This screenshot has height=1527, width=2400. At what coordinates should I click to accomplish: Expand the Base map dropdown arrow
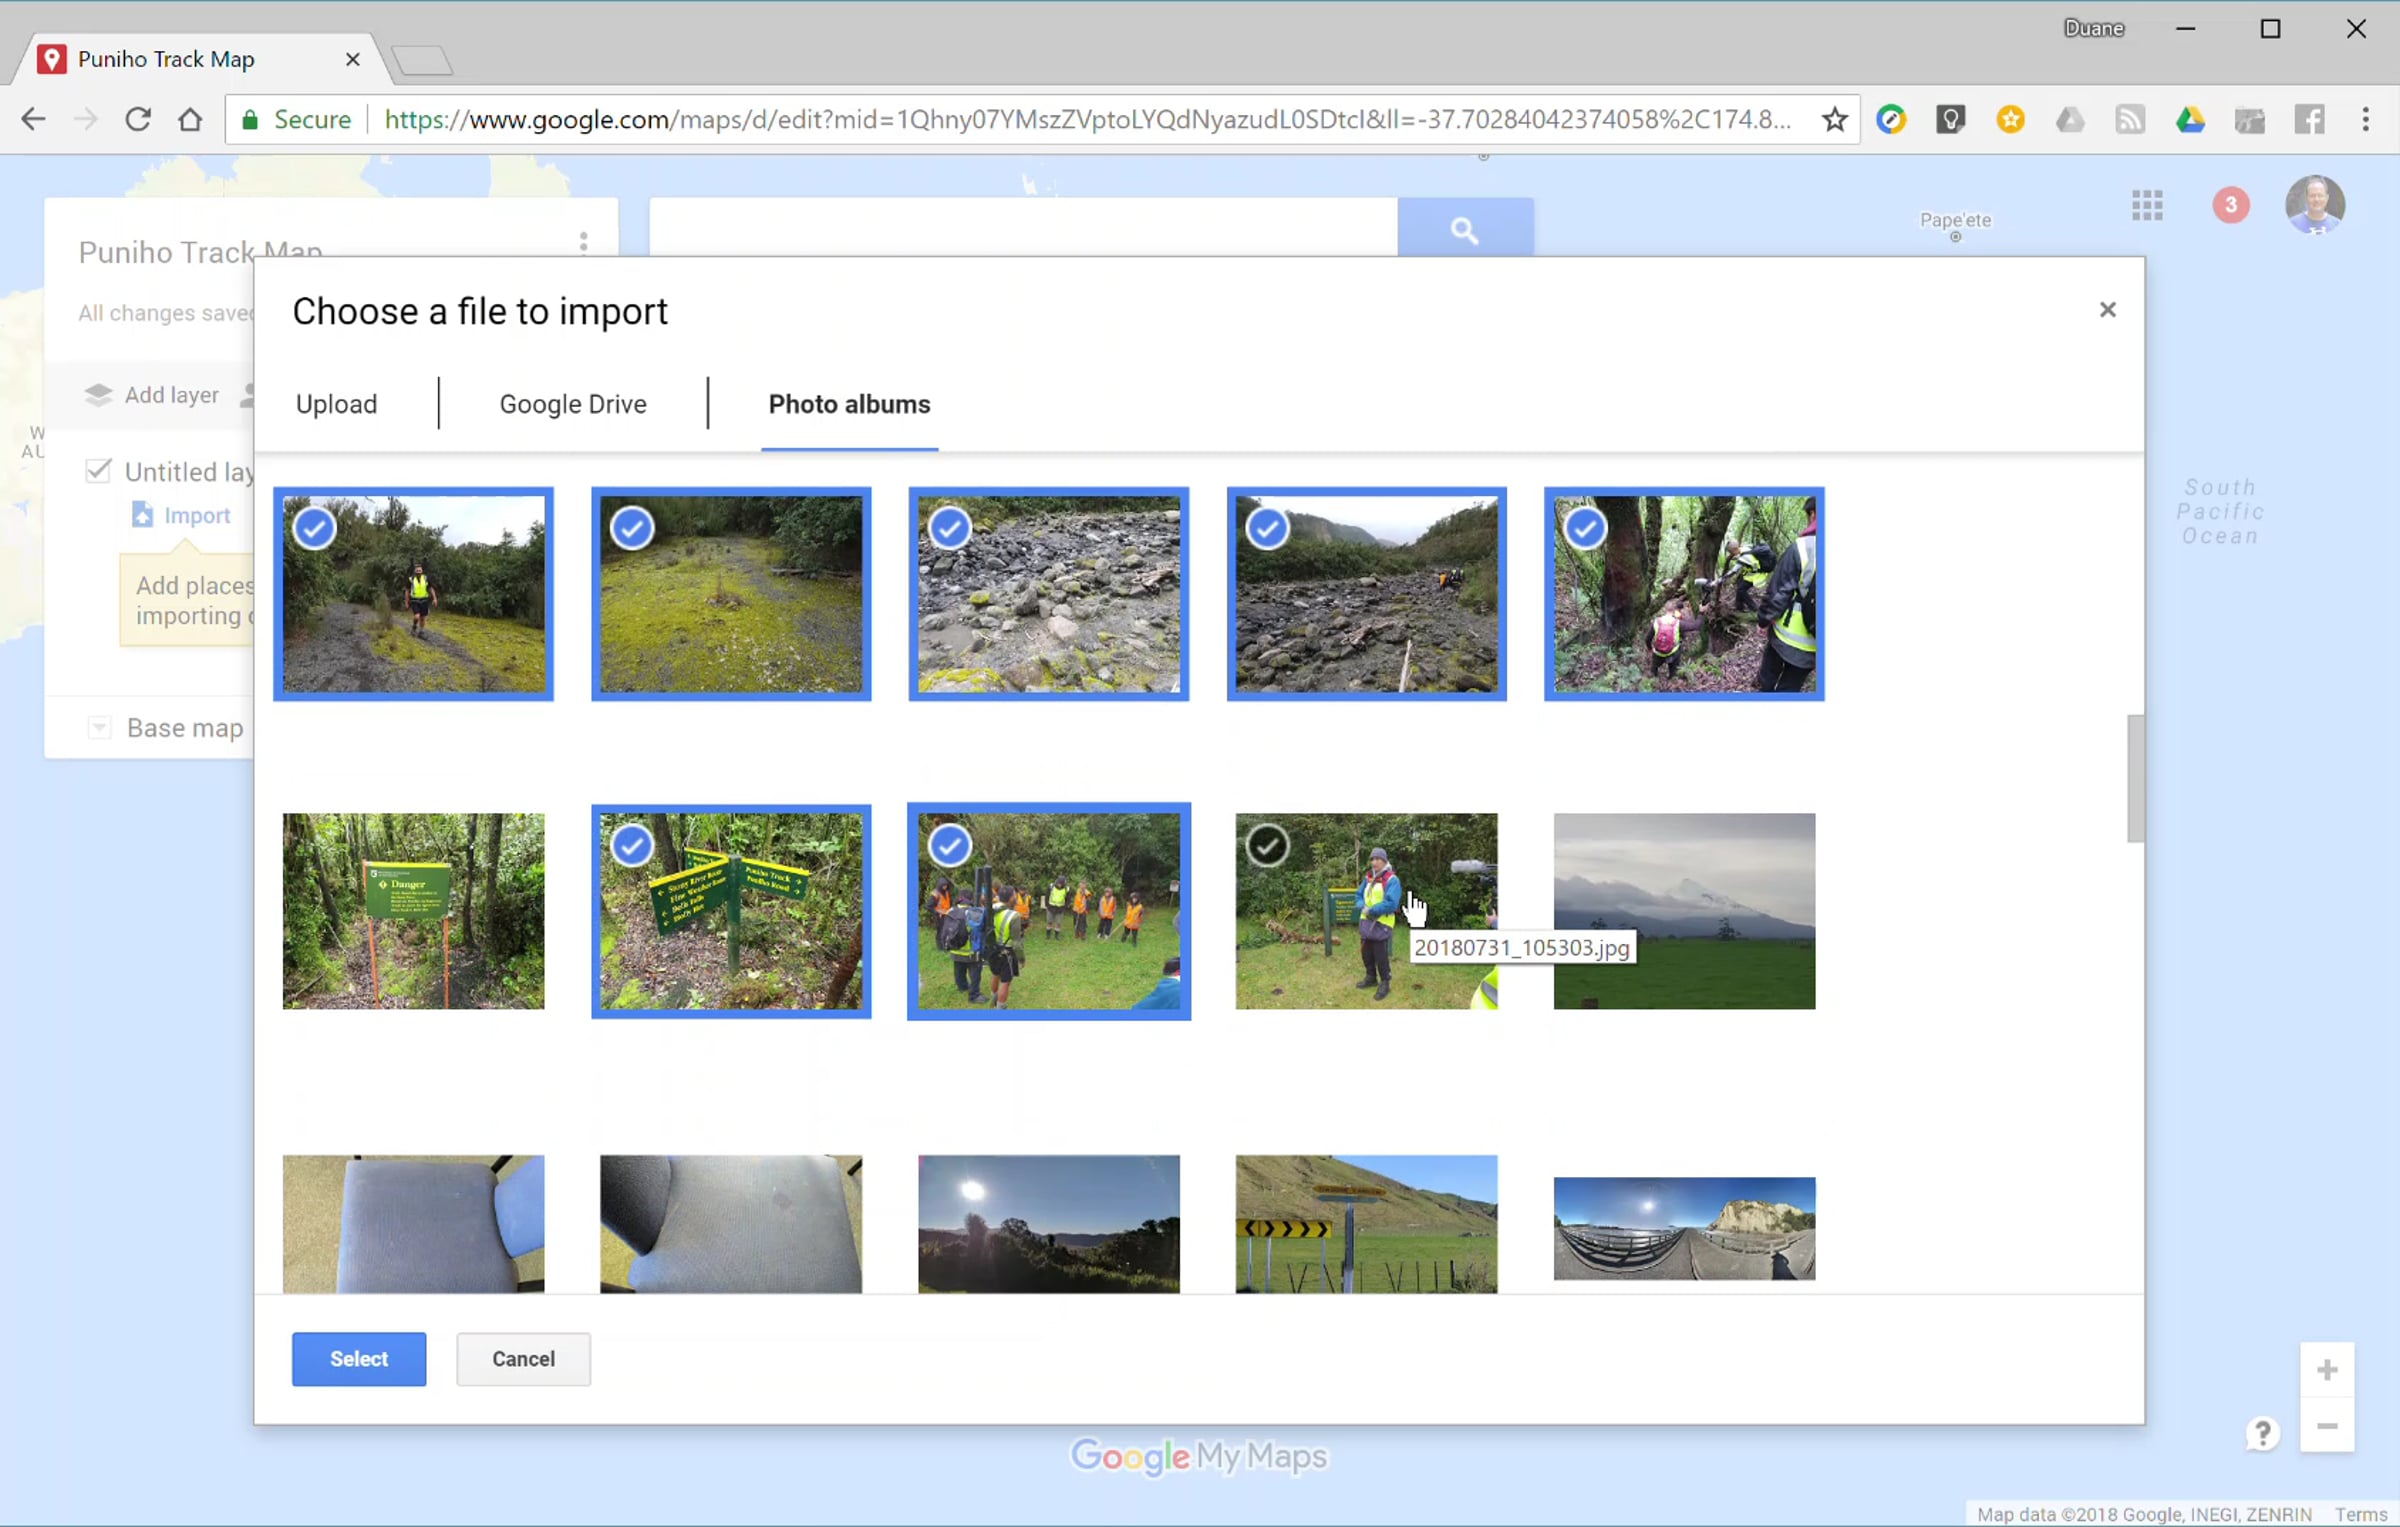click(x=99, y=727)
